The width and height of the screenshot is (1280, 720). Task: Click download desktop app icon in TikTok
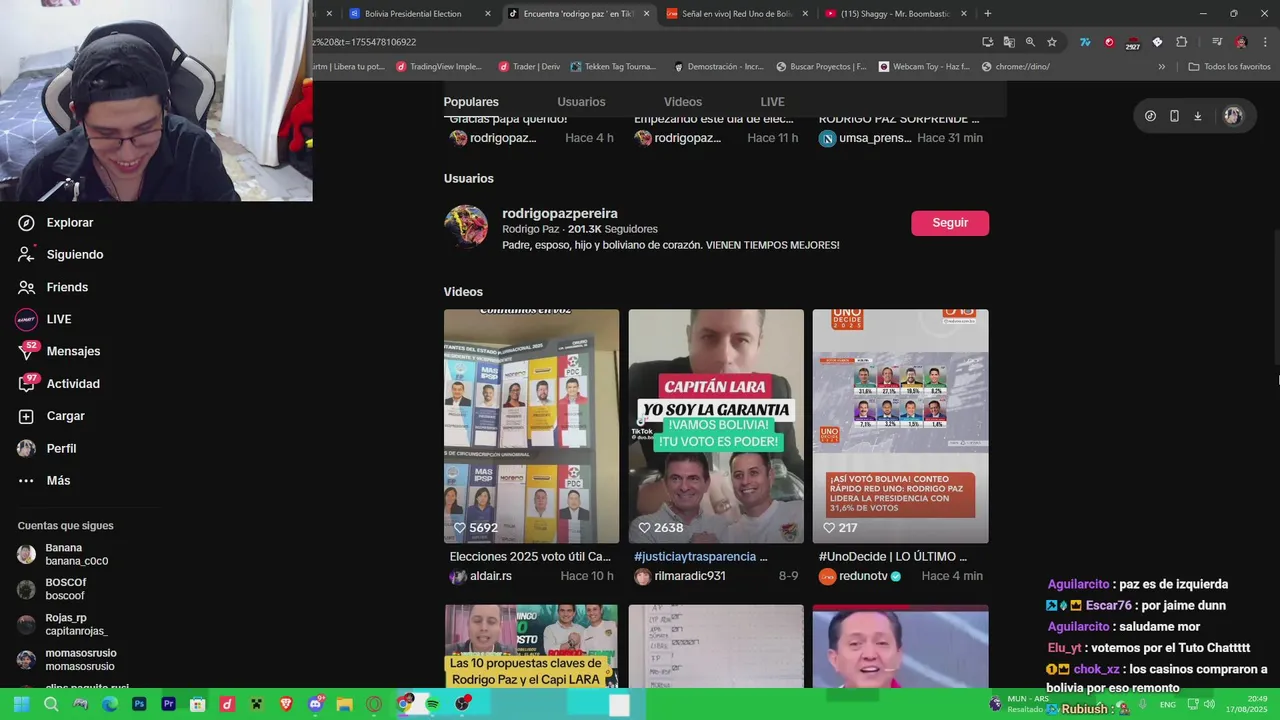tap(1198, 116)
